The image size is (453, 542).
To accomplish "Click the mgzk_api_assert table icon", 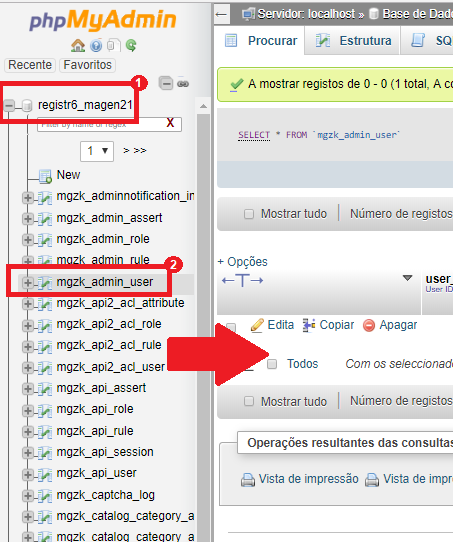I will point(45,389).
